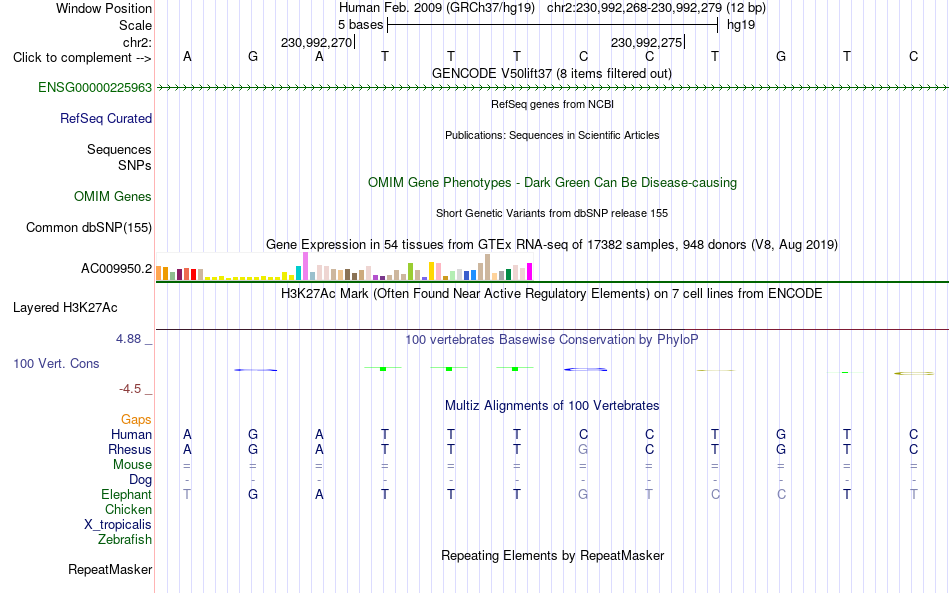Click the Window Position label

tap(104, 8)
